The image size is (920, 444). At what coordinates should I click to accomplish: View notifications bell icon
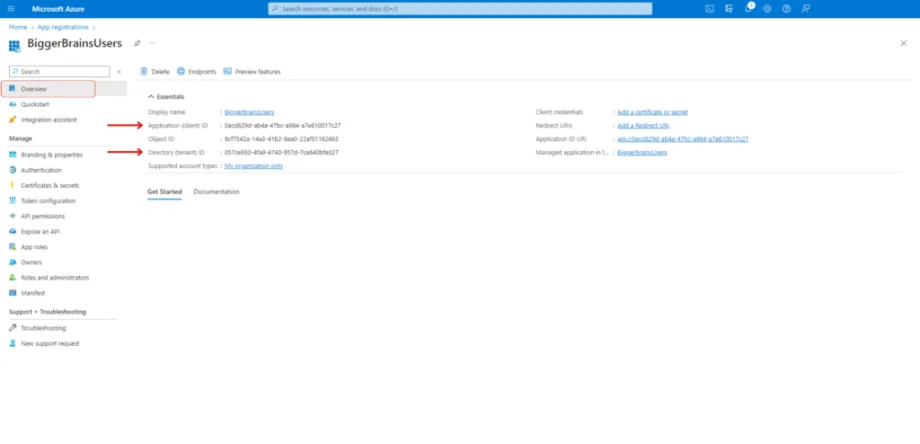748,8
